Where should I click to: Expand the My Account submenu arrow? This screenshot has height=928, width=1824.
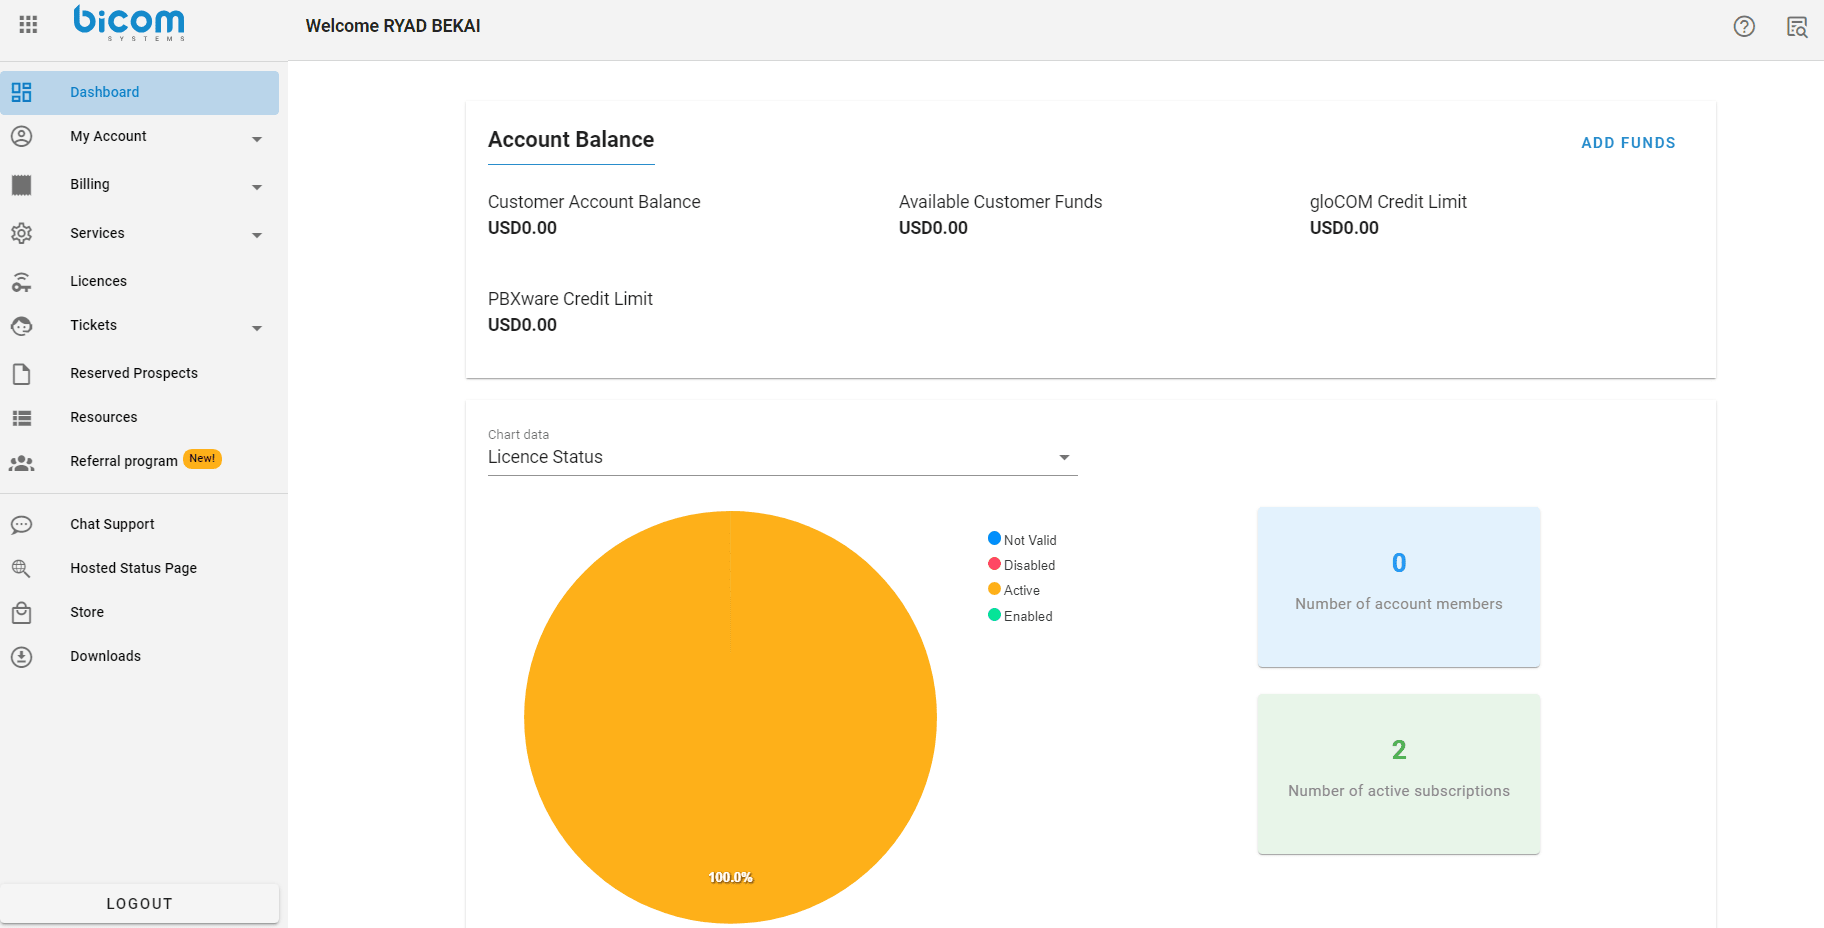(x=257, y=139)
